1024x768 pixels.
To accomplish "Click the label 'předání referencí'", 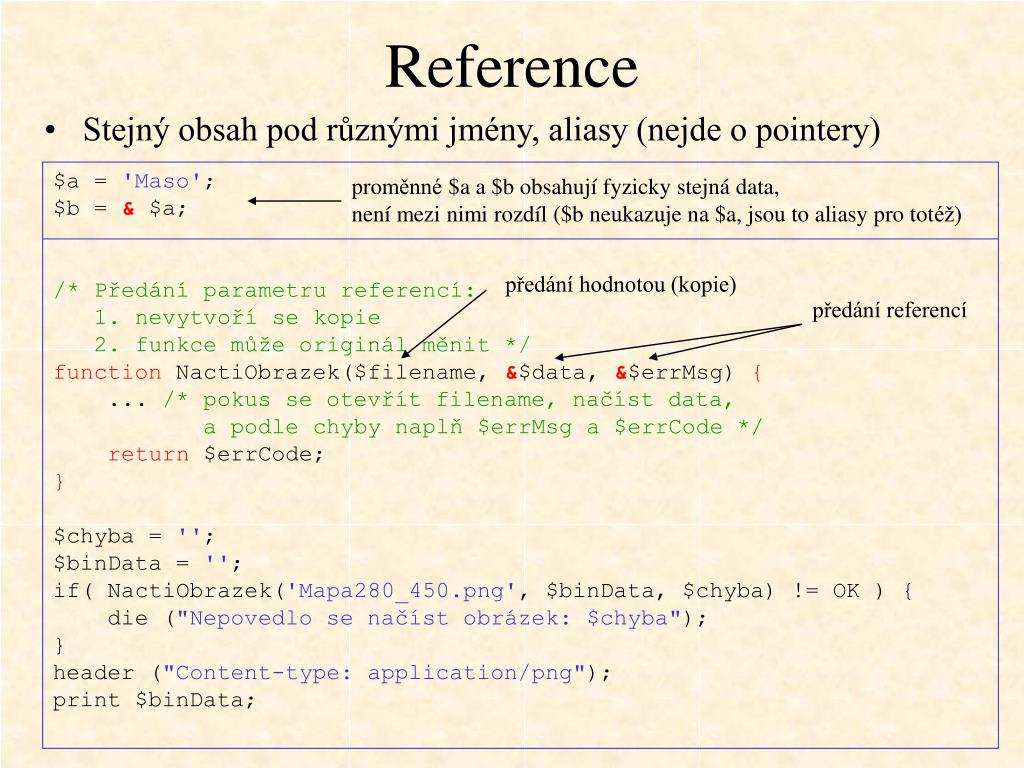I will [889, 311].
